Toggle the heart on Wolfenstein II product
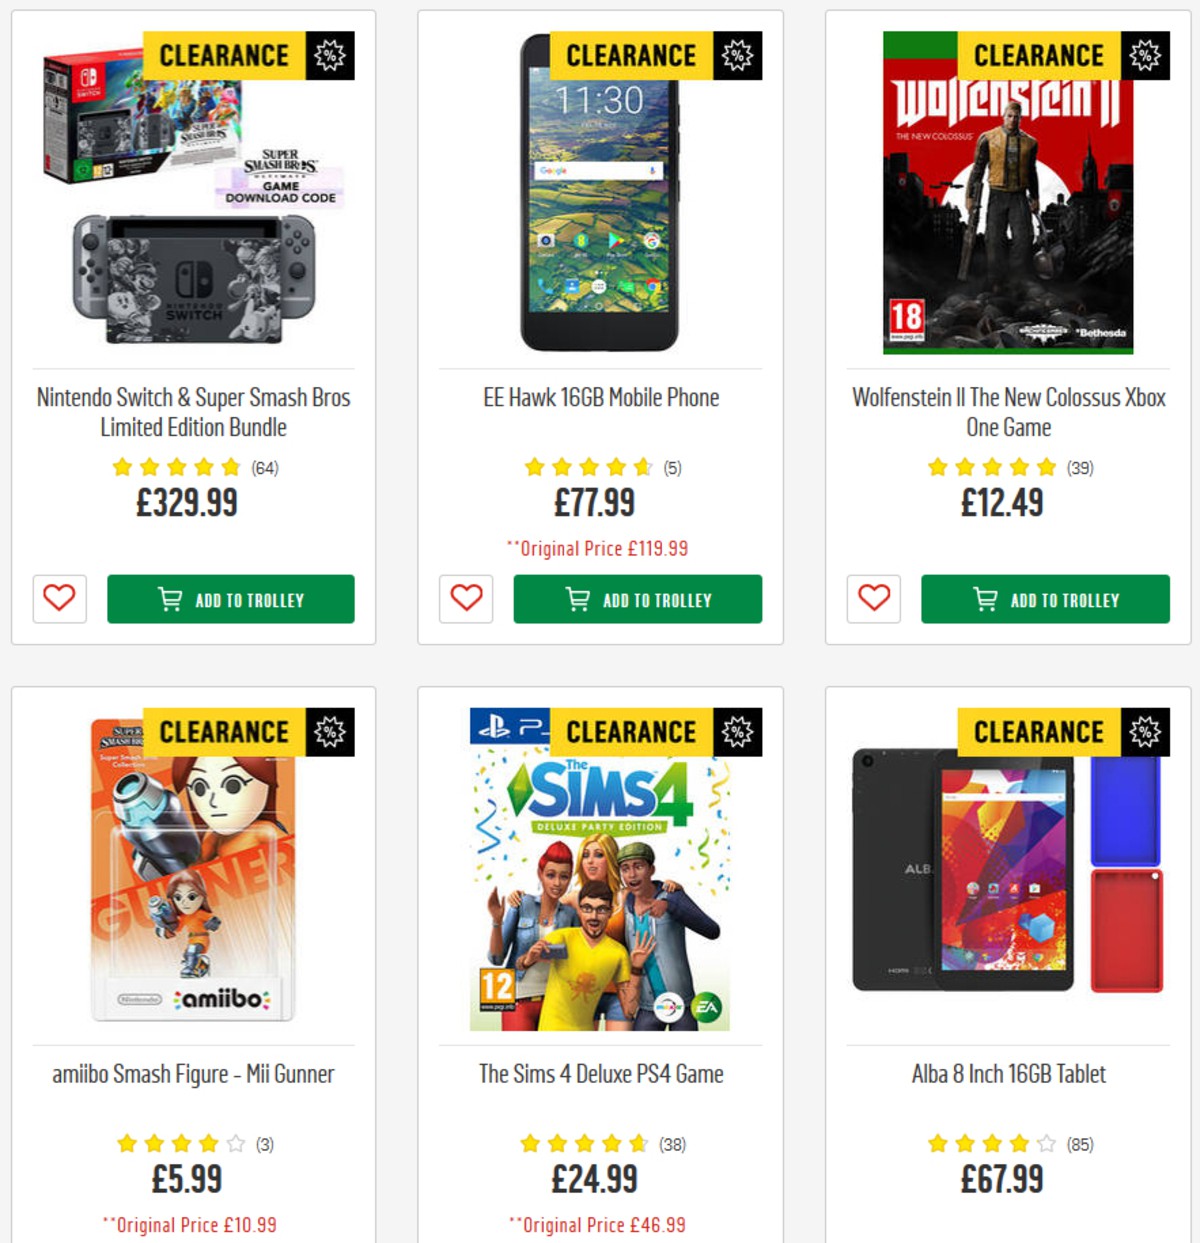 click(x=872, y=600)
